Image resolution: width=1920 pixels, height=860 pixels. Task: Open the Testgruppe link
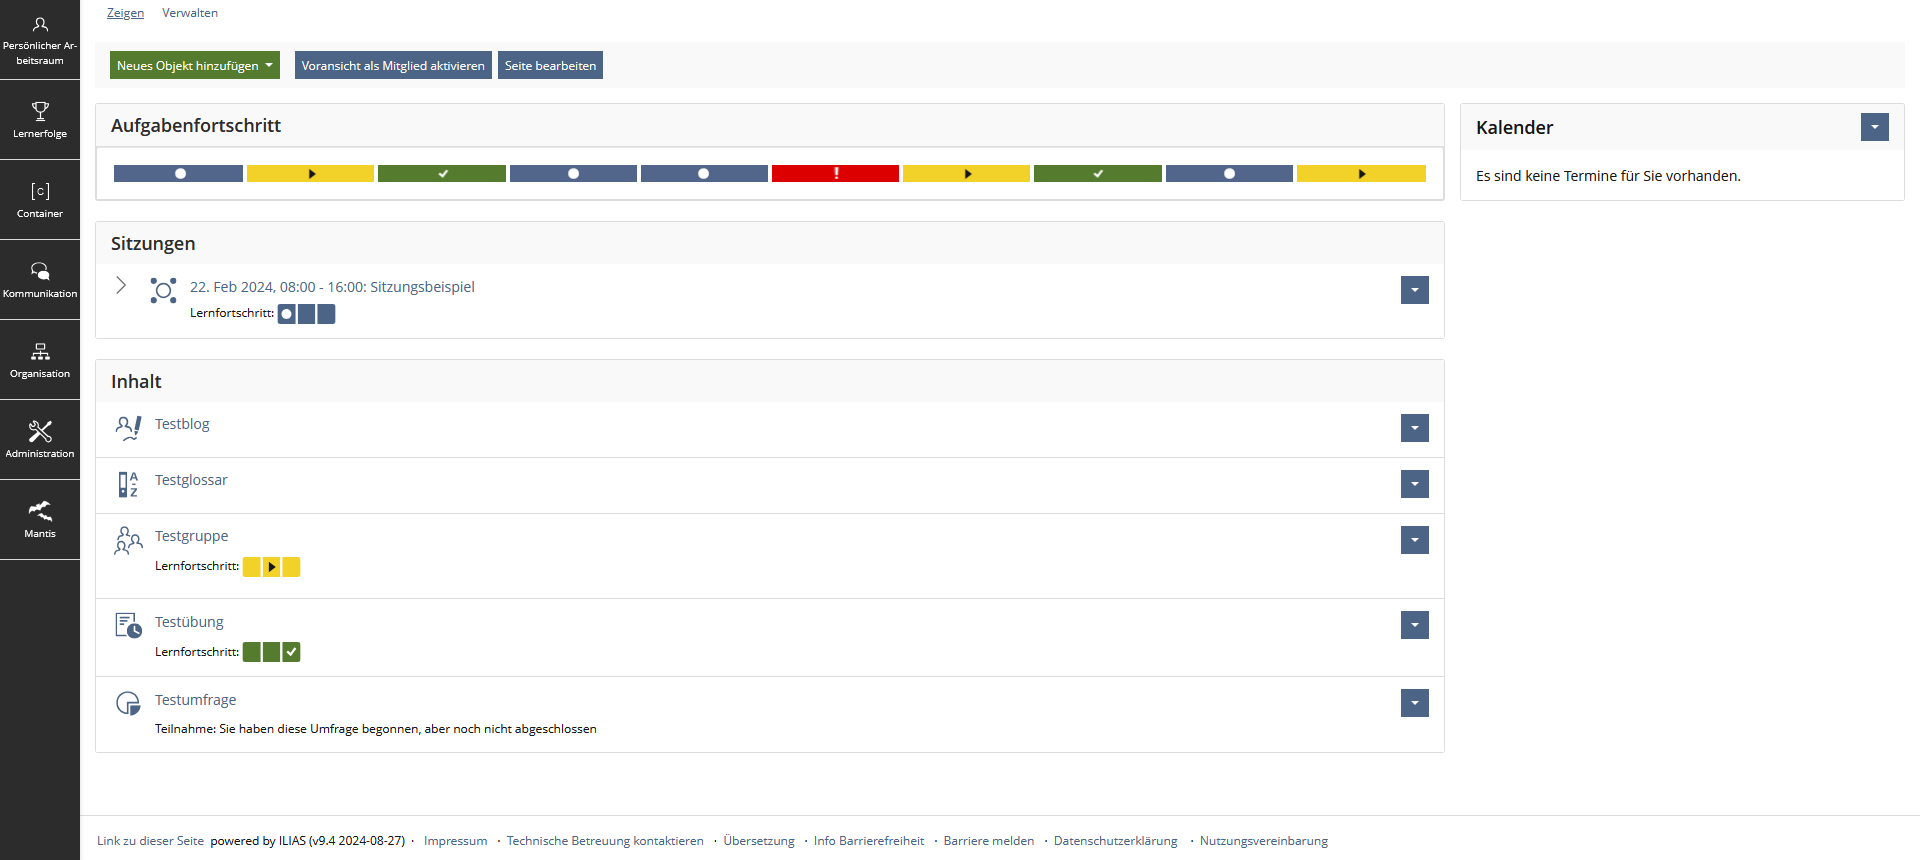(x=191, y=536)
